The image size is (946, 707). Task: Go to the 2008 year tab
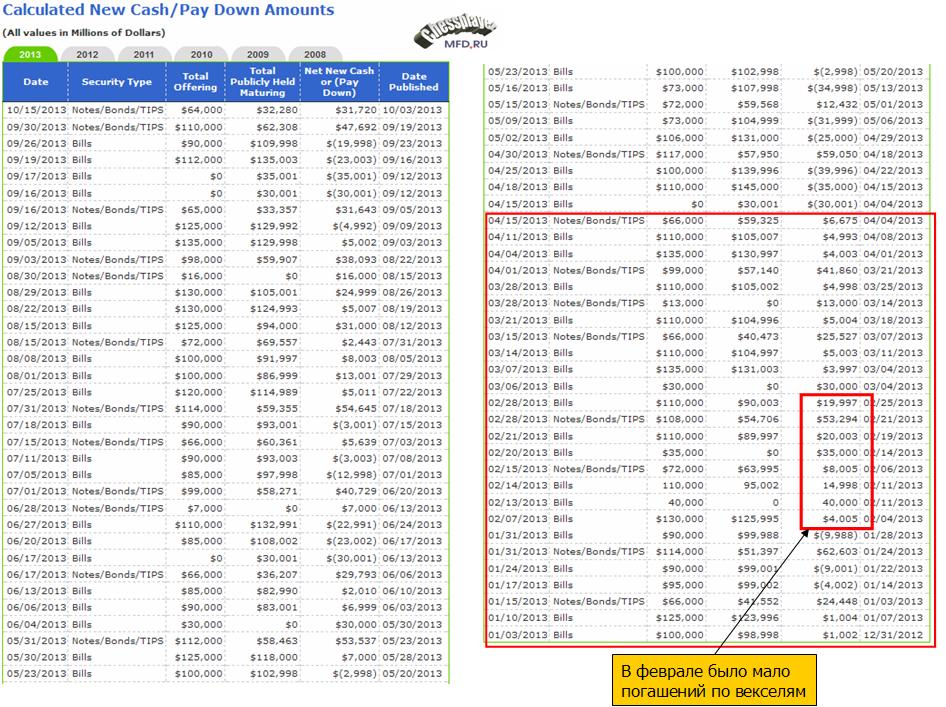[x=315, y=54]
